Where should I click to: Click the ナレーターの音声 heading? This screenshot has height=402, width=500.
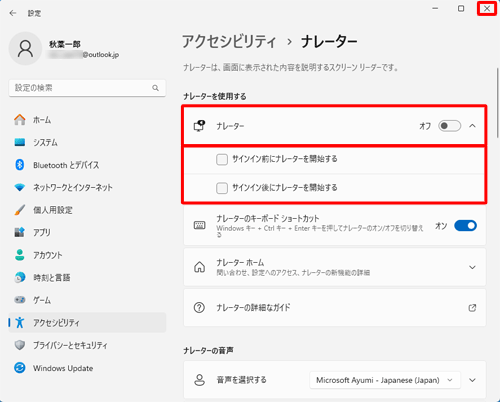208,350
